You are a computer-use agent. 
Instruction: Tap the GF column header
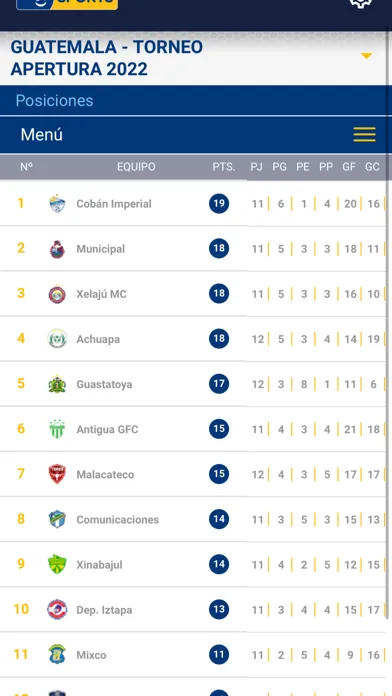(x=349, y=167)
